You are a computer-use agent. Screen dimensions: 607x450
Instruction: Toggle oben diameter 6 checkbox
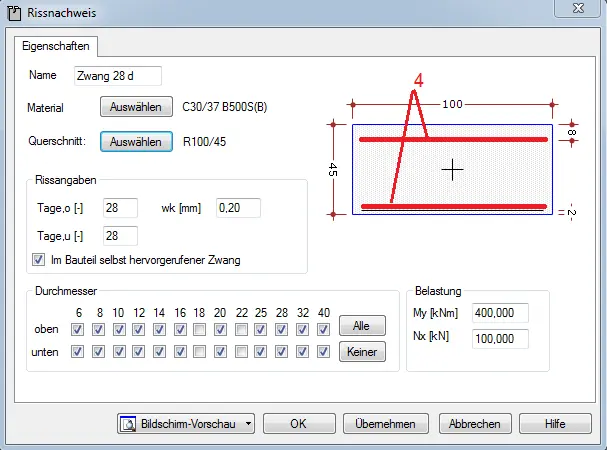(77, 330)
